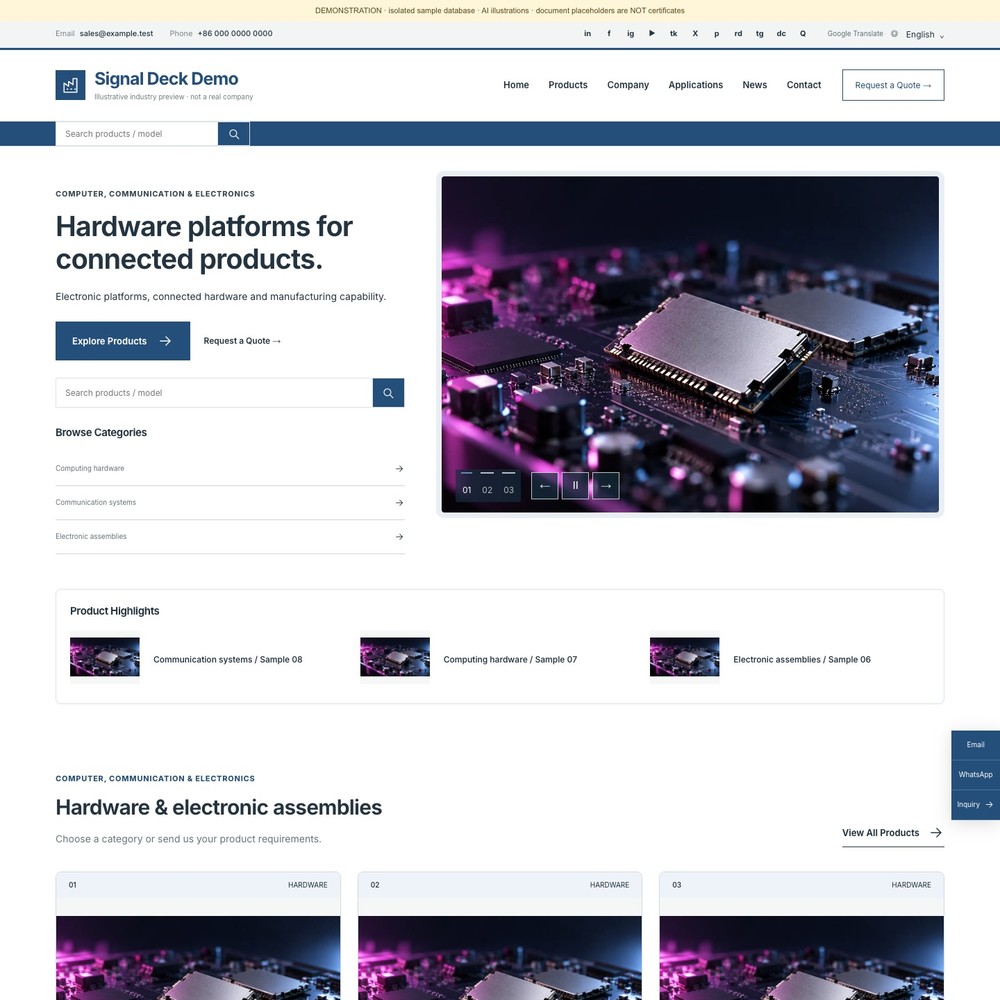
Task: Focus the blue bar product search field
Action: click(136, 134)
